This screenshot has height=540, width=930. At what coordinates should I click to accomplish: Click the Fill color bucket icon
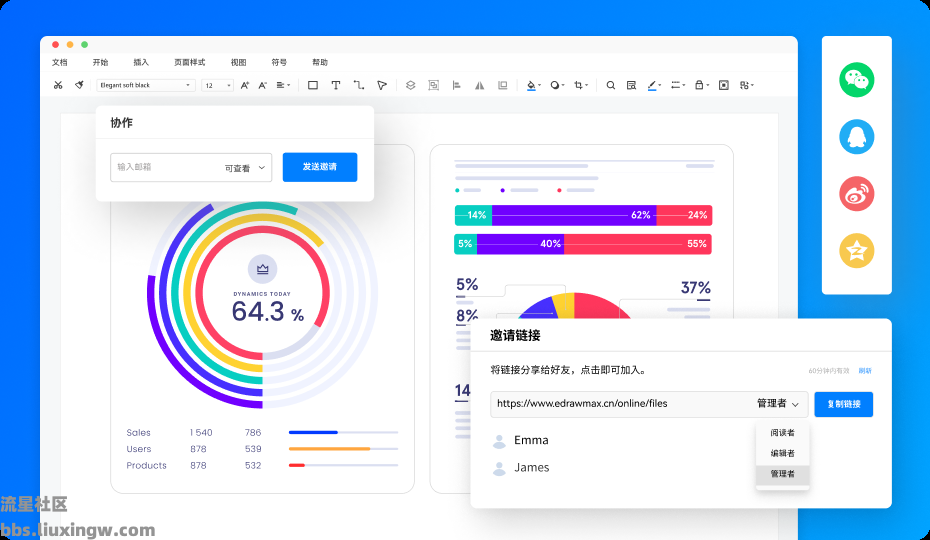coord(531,85)
